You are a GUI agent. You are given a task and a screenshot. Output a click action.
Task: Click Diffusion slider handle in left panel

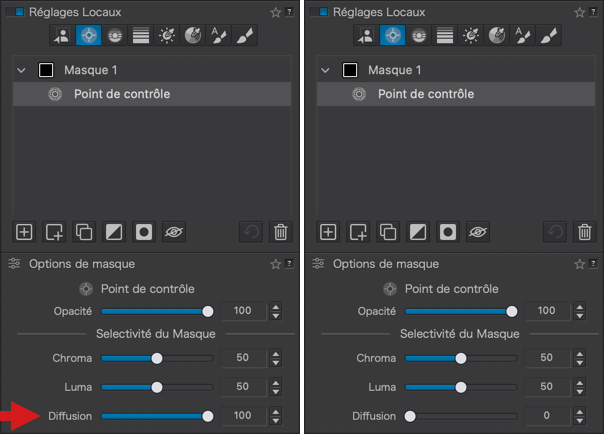pos(208,415)
